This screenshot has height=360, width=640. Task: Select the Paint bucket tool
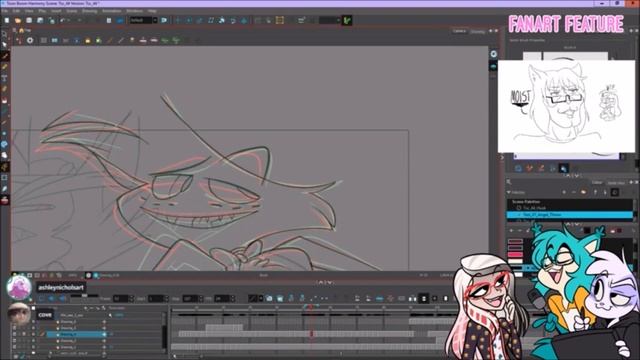tap(4, 100)
